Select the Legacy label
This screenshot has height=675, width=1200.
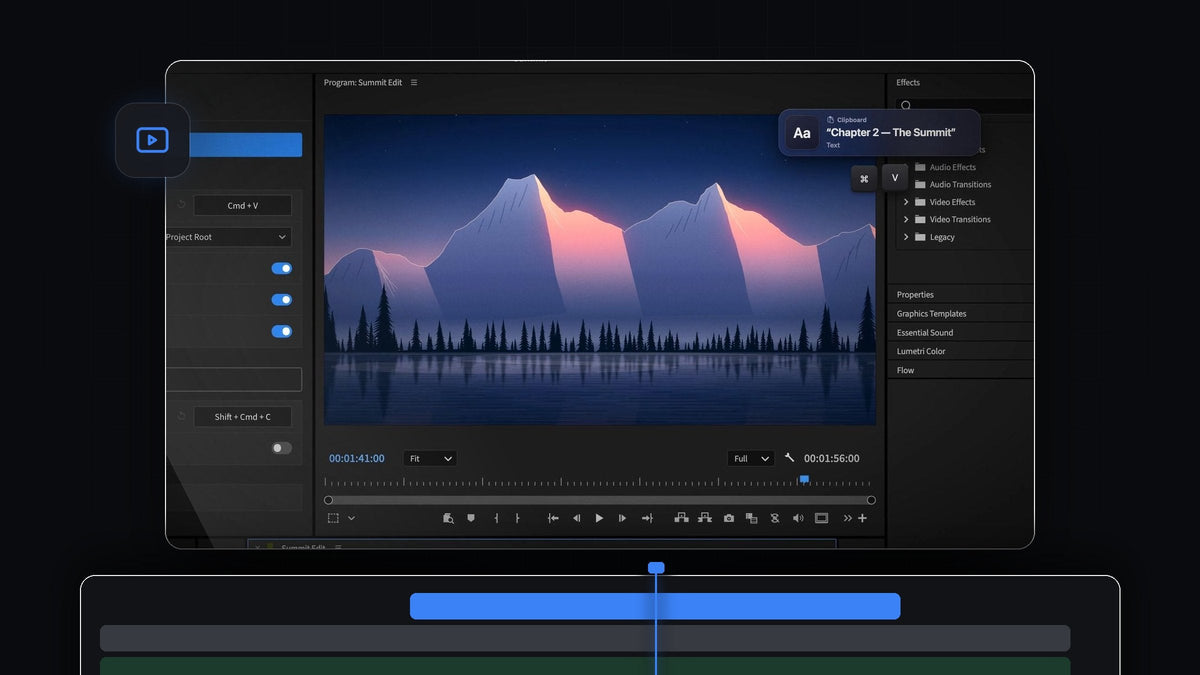(x=942, y=237)
